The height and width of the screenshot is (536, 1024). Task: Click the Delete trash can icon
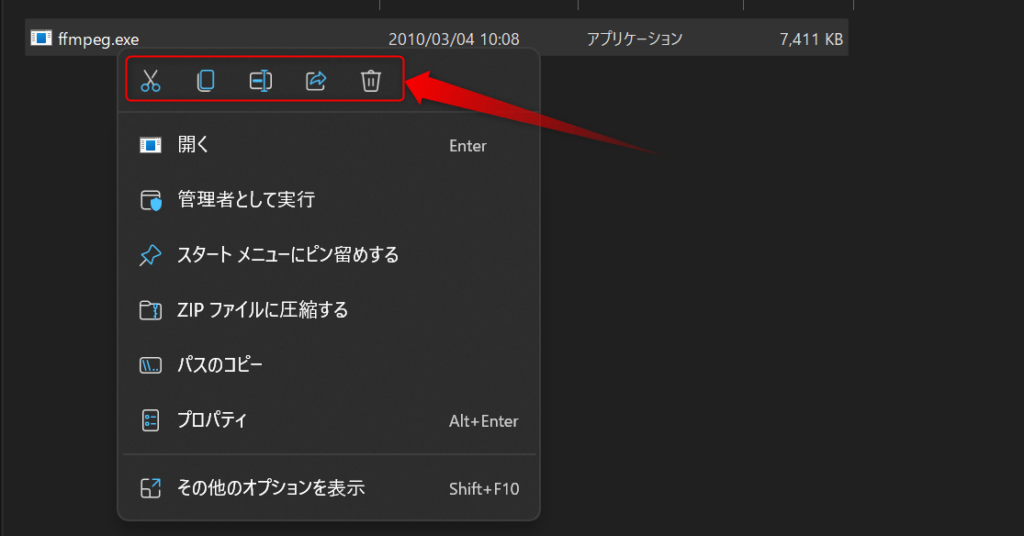tap(371, 81)
